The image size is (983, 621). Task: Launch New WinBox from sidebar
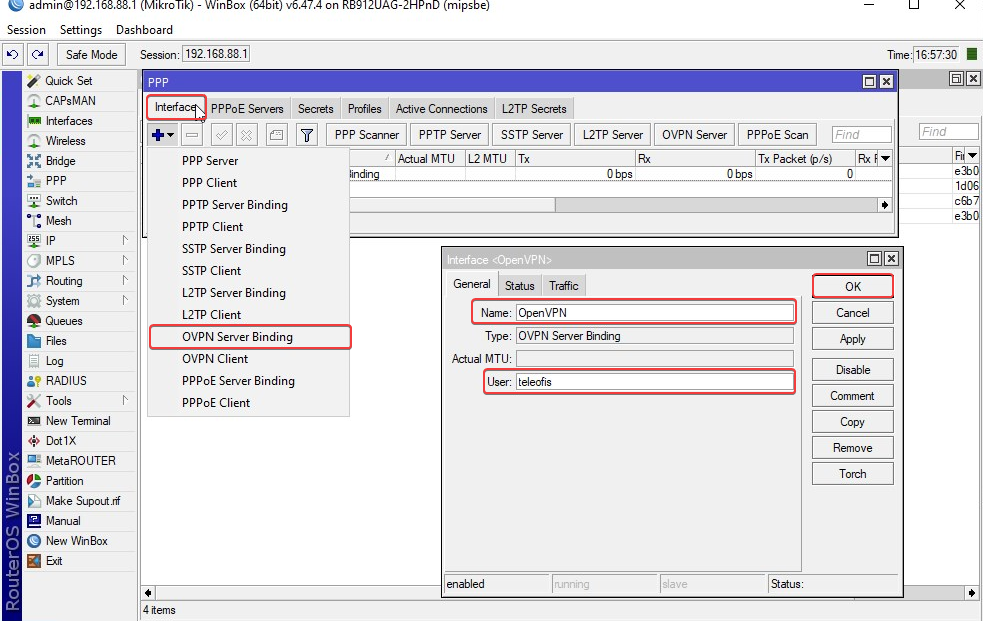click(76, 541)
